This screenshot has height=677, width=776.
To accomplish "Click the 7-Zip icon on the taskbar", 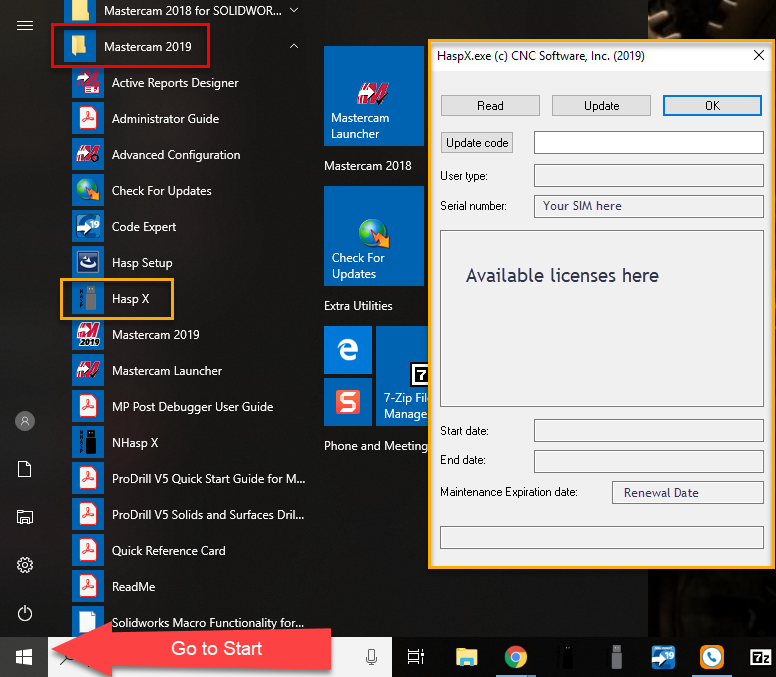I will pyautogui.click(x=760, y=657).
